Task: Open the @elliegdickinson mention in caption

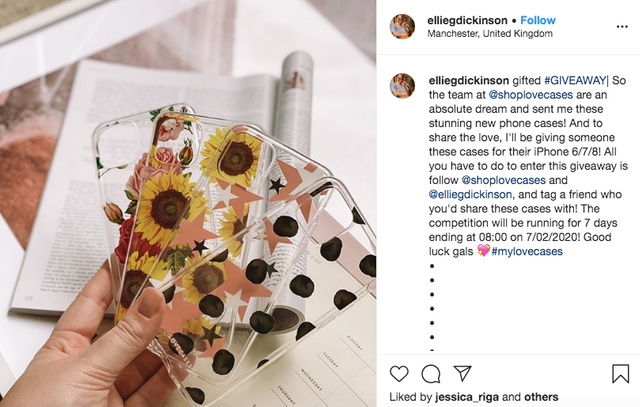Action: click(470, 194)
